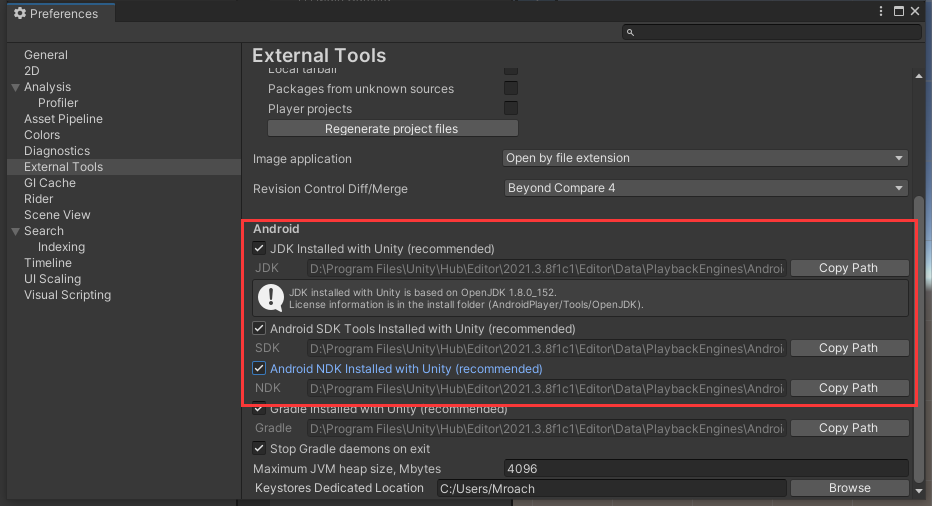The width and height of the screenshot is (932, 506).
Task: Maximize the Preferences window
Action: coord(899,11)
